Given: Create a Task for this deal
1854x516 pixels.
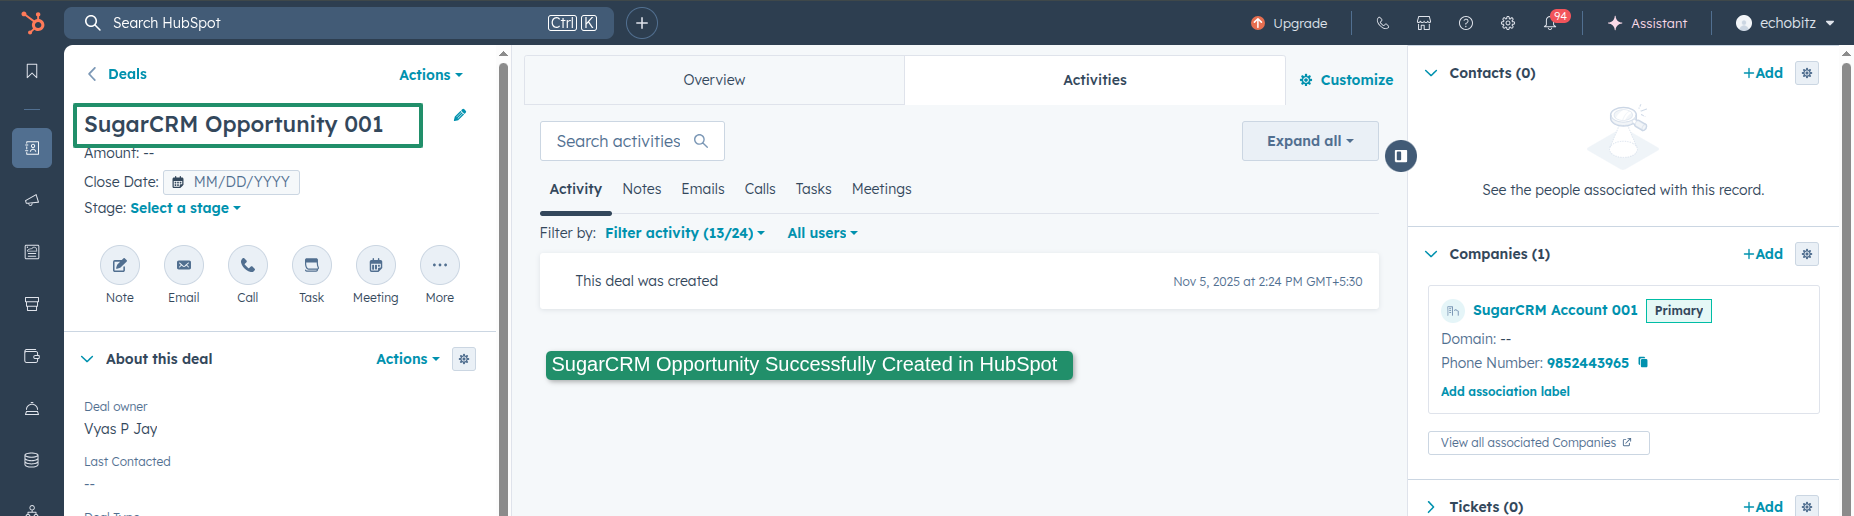Looking at the screenshot, I should pyautogui.click(x=312, y=265).
